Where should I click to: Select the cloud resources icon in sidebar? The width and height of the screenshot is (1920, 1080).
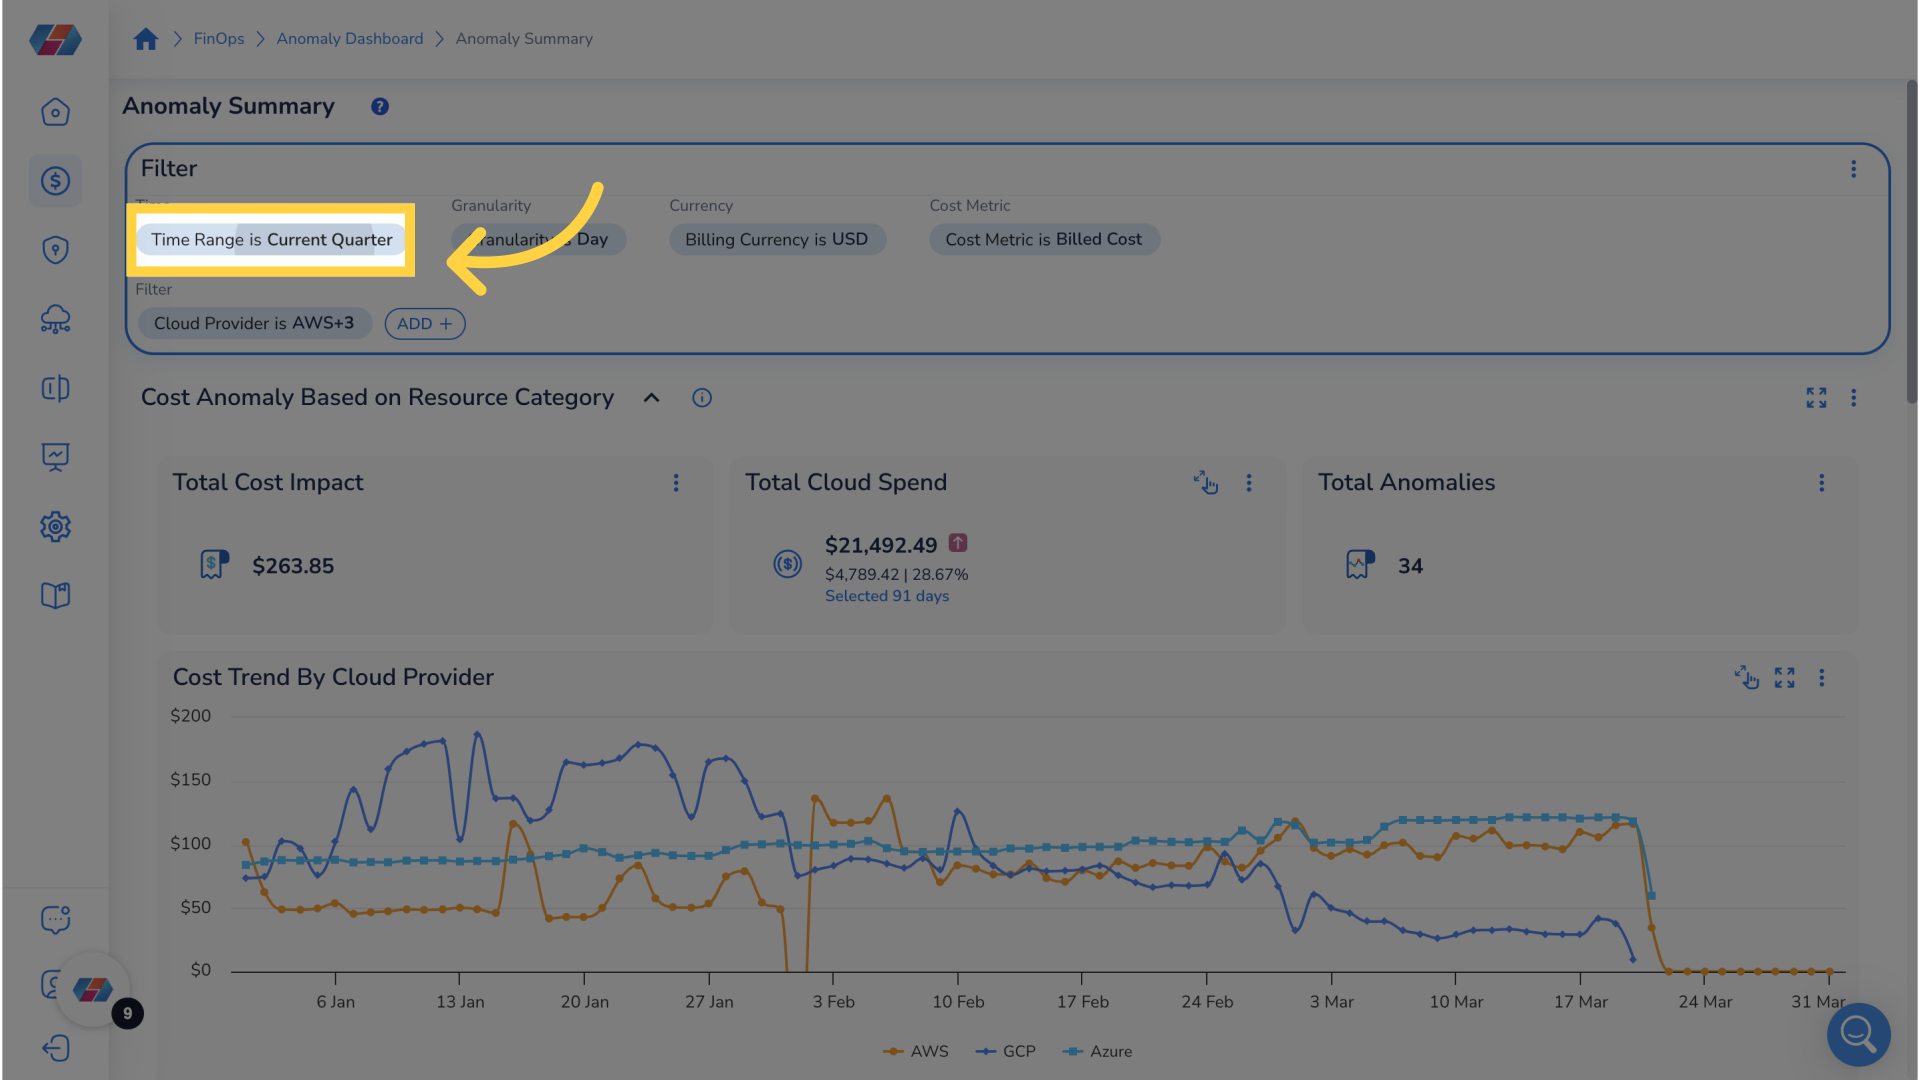pos(55,319)
